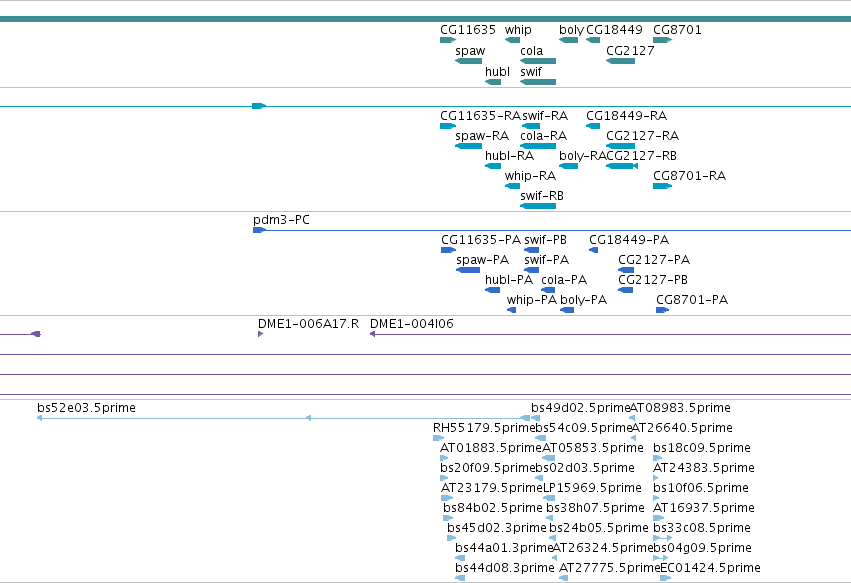Select the AT16937.5prime EST
The width and height of the screenshot is (851, 583).
click(x=658, y=518)
